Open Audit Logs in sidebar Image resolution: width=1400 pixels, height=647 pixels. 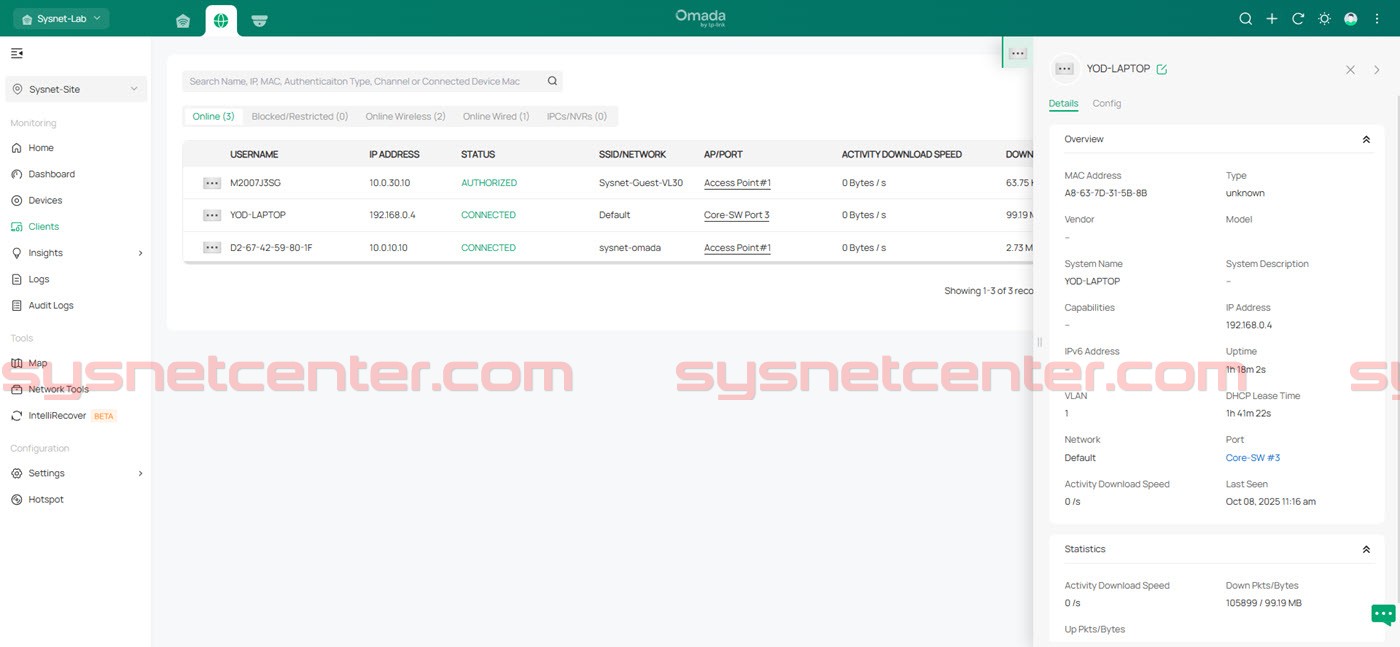51,306
